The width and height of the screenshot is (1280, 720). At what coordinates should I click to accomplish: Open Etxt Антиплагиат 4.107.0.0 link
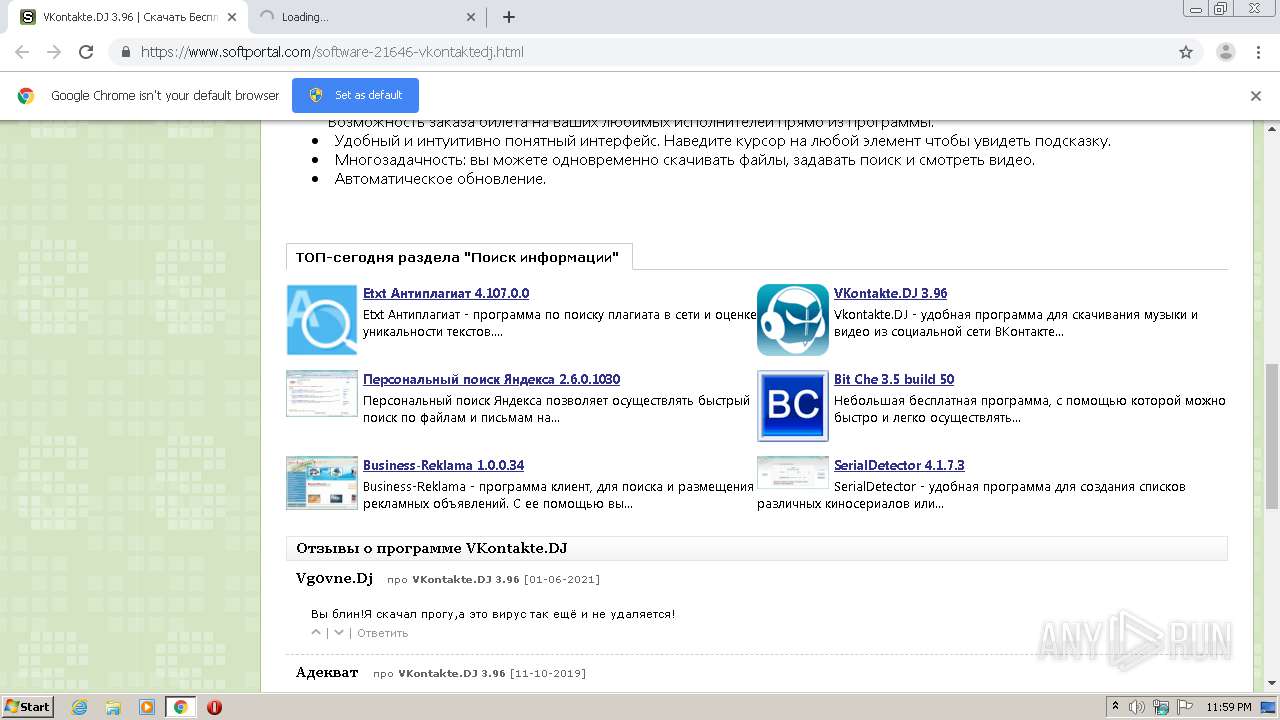(446, 294)
